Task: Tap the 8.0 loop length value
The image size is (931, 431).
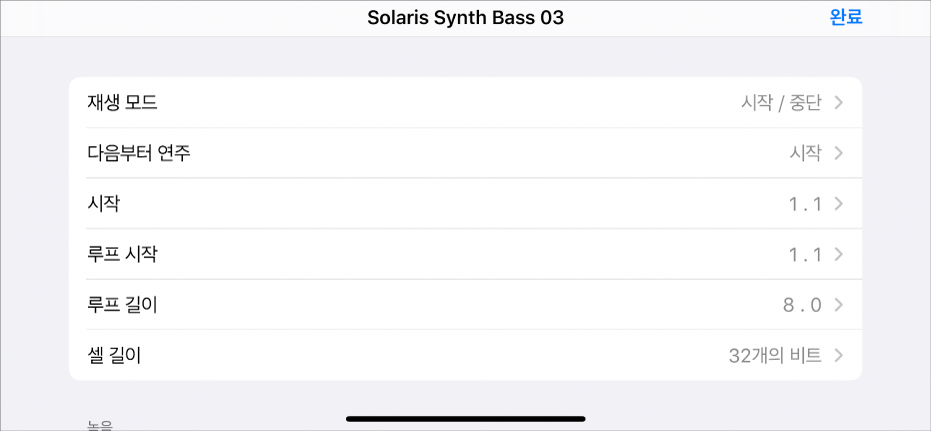Action: [803, 305]
